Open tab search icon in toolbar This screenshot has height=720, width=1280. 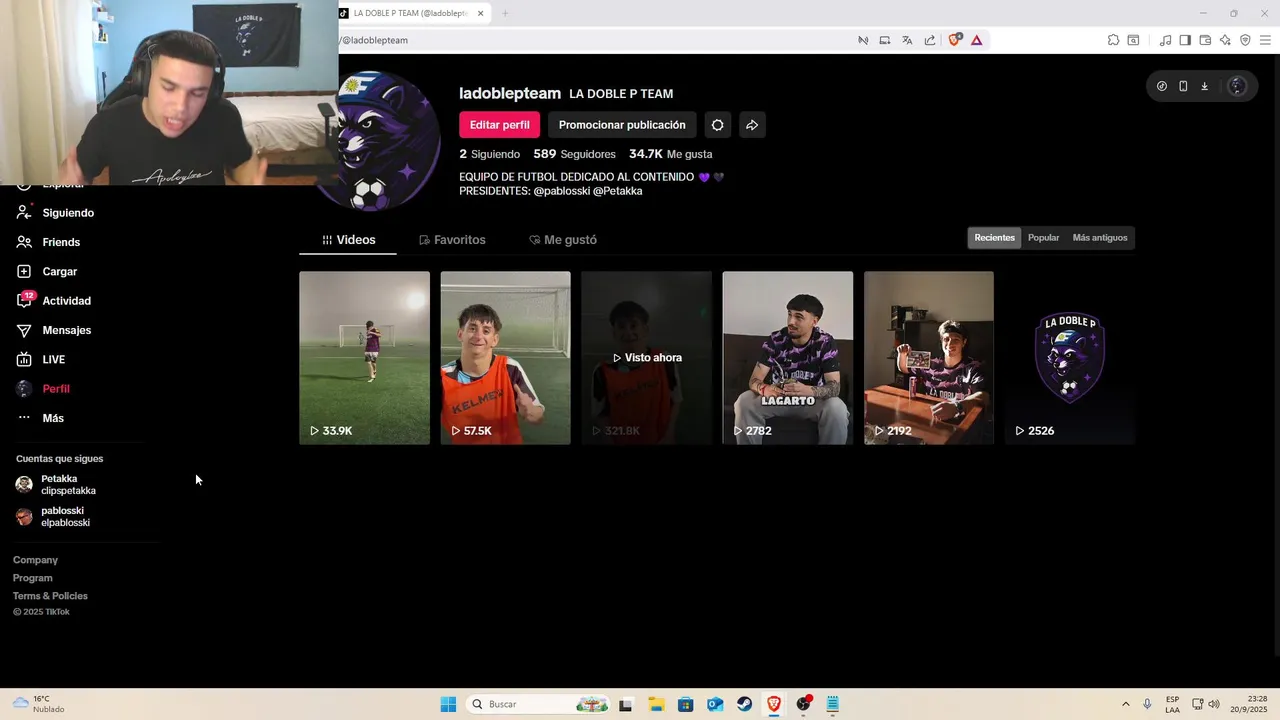(1133, 40)
